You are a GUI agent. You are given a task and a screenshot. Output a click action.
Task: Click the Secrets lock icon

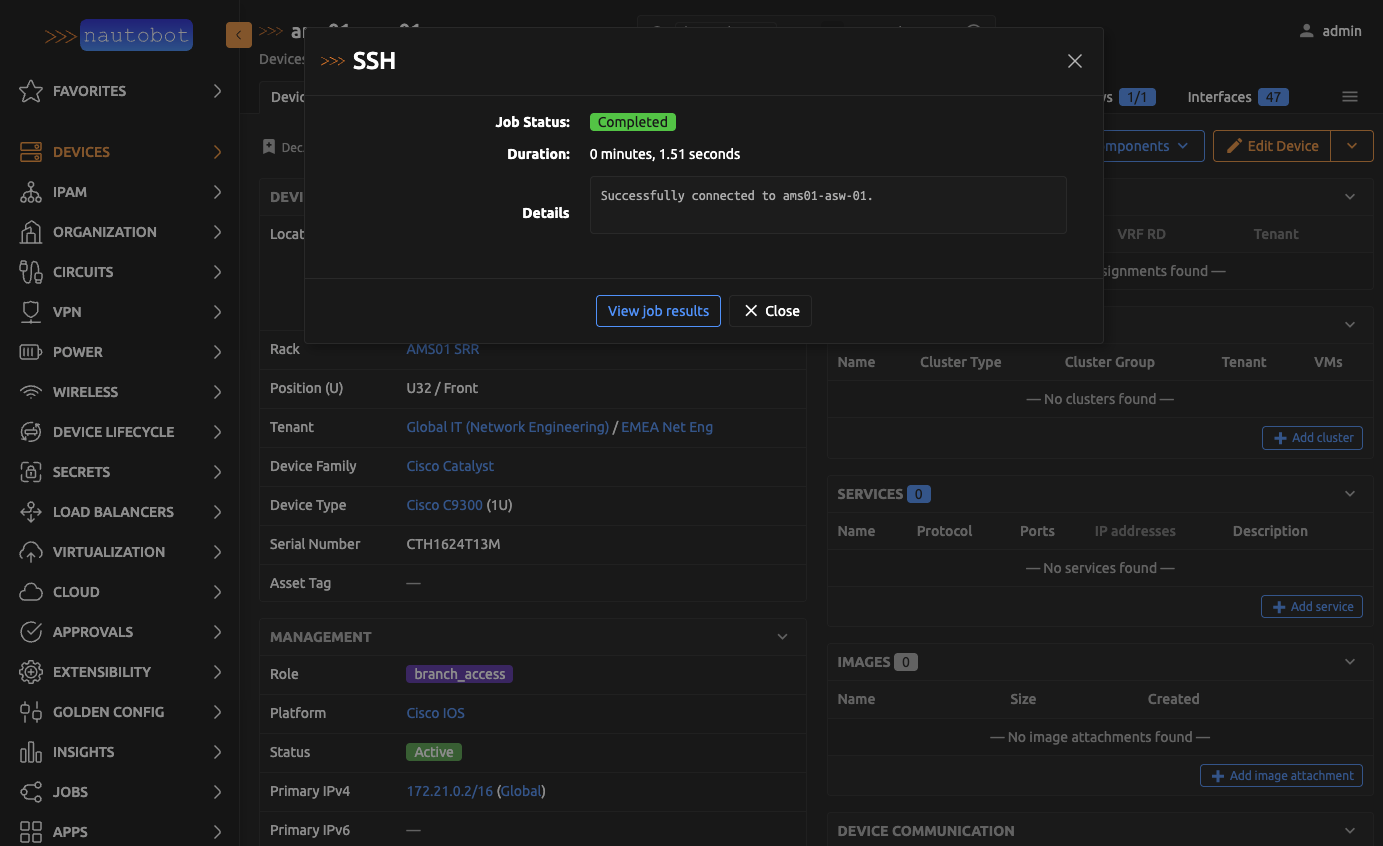(31, 472)
